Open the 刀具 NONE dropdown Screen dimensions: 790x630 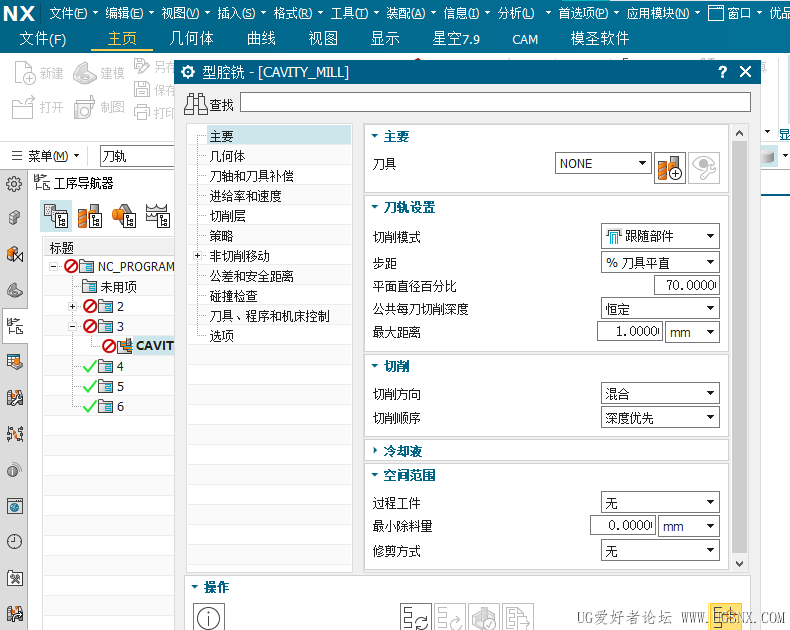point(603,164)
